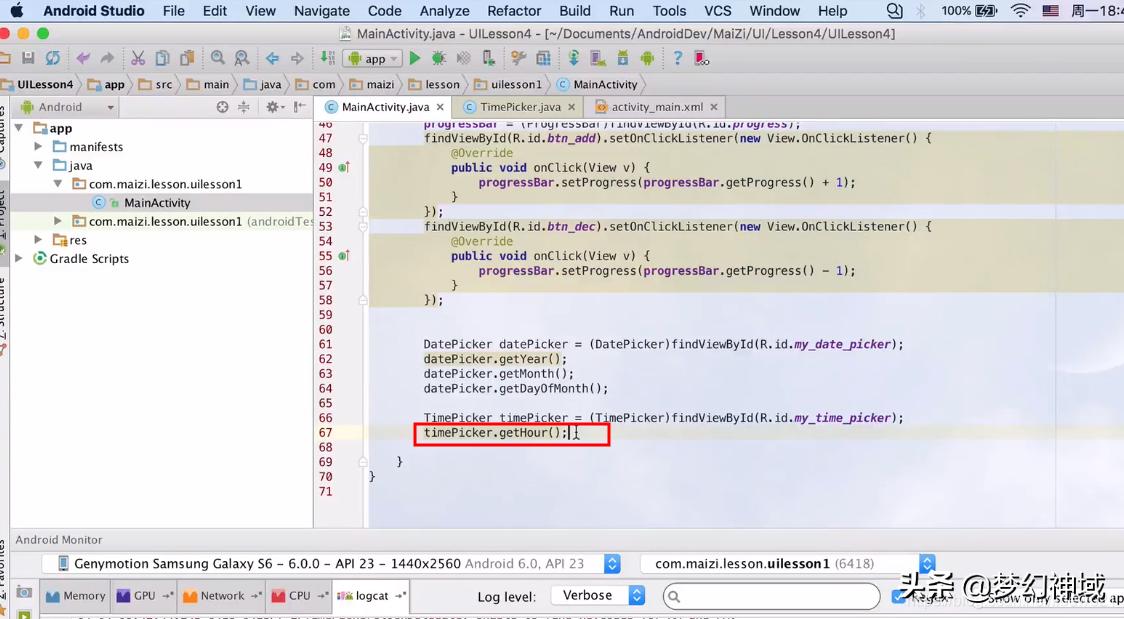Close the MainActivity.java tab
Image resolution: width=1124 pixels, height=619 pixels.
[x=441, y=107]
